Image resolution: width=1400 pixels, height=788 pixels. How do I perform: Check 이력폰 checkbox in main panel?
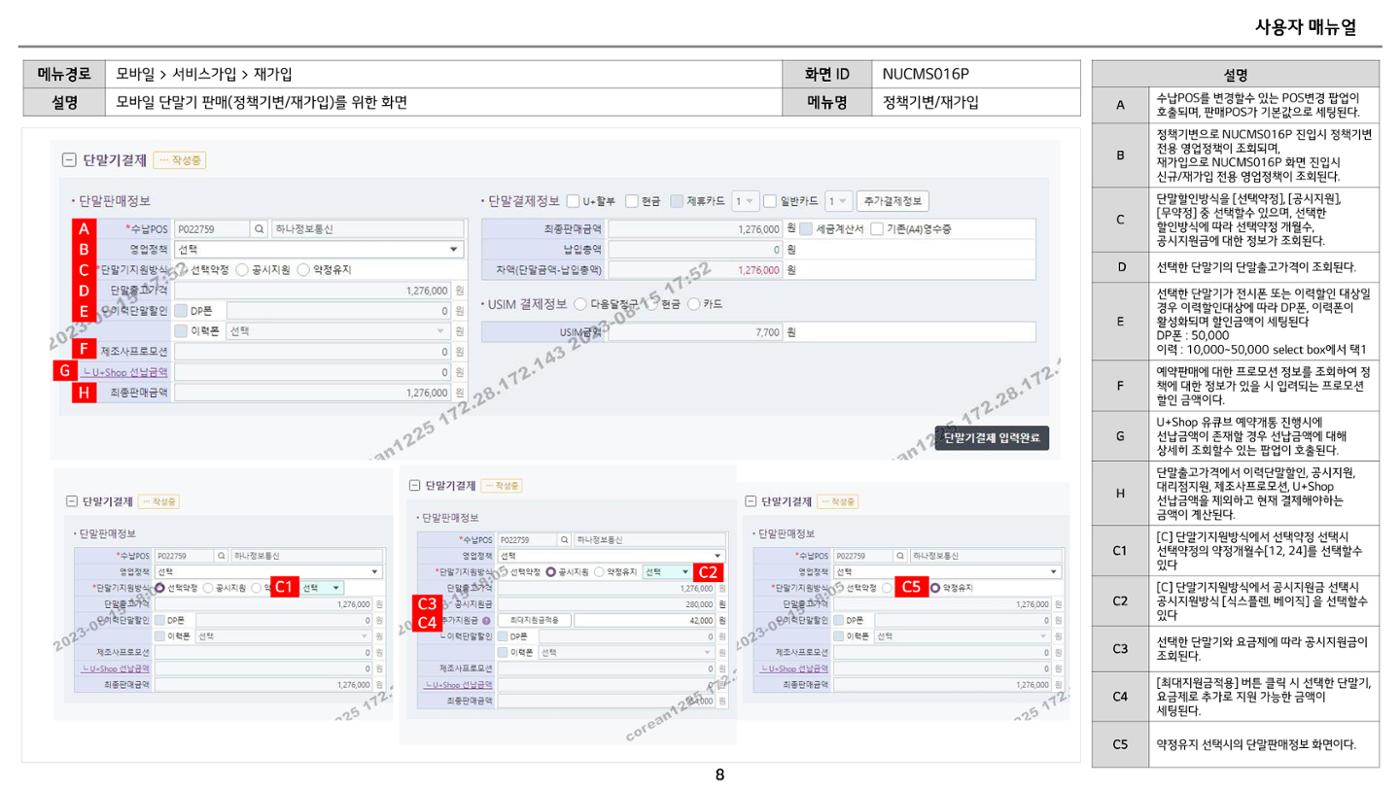click(181, 331)
